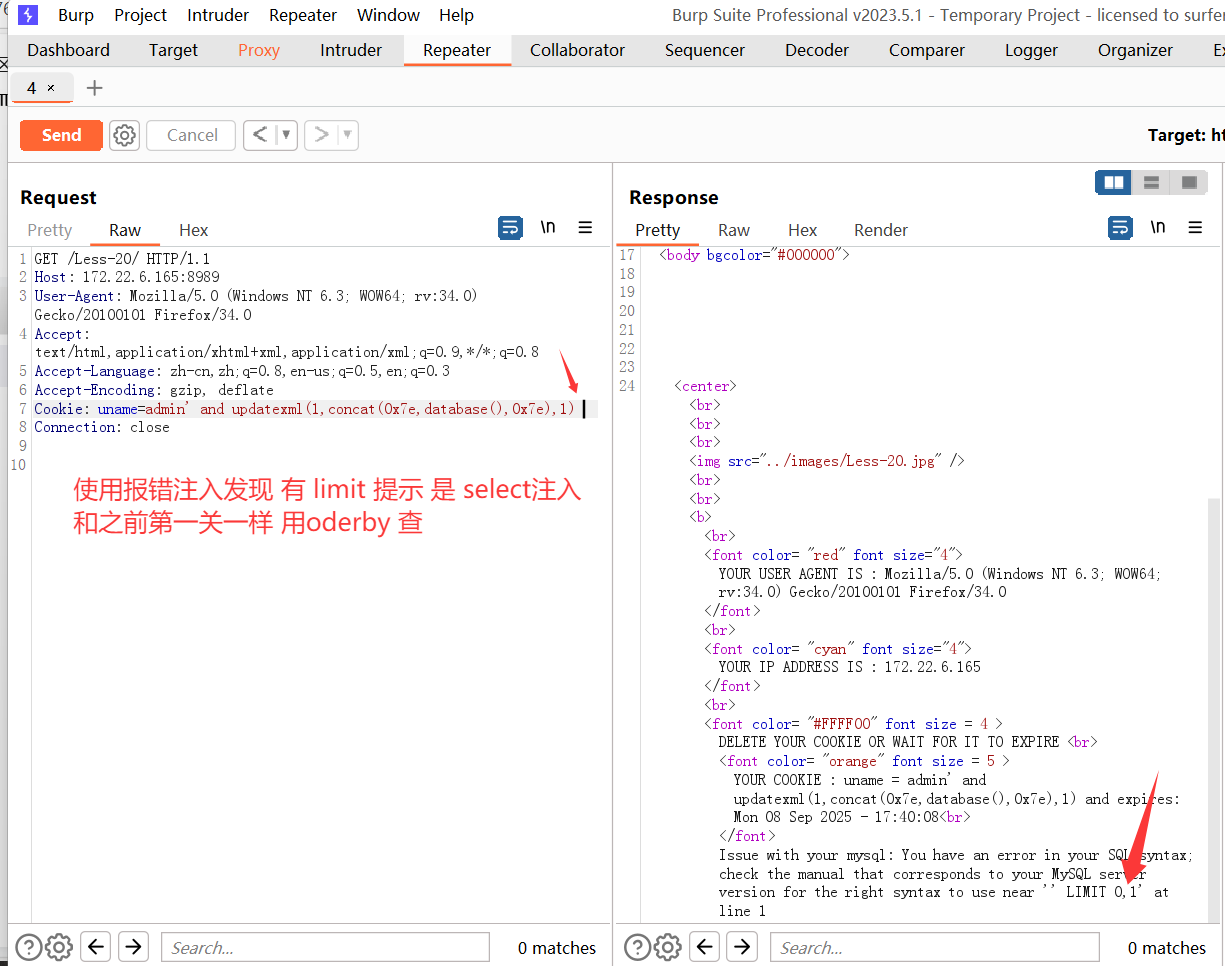Viewport: 1225px width, 966px height.
Task: Click the orange Send button
Action: (61, 135)
